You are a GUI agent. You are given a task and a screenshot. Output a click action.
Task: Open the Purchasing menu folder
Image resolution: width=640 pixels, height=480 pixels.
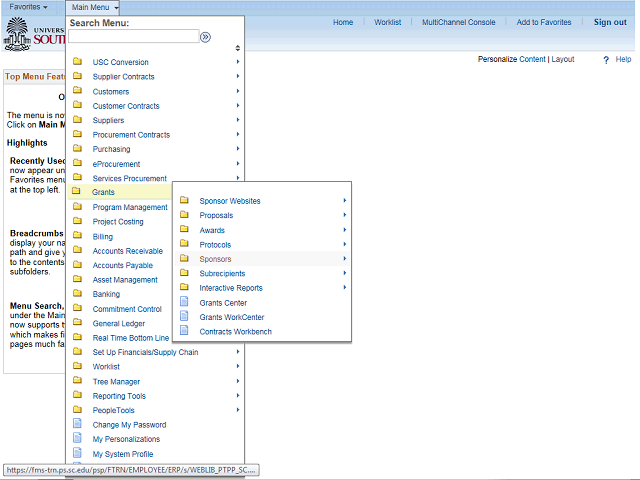111,149
